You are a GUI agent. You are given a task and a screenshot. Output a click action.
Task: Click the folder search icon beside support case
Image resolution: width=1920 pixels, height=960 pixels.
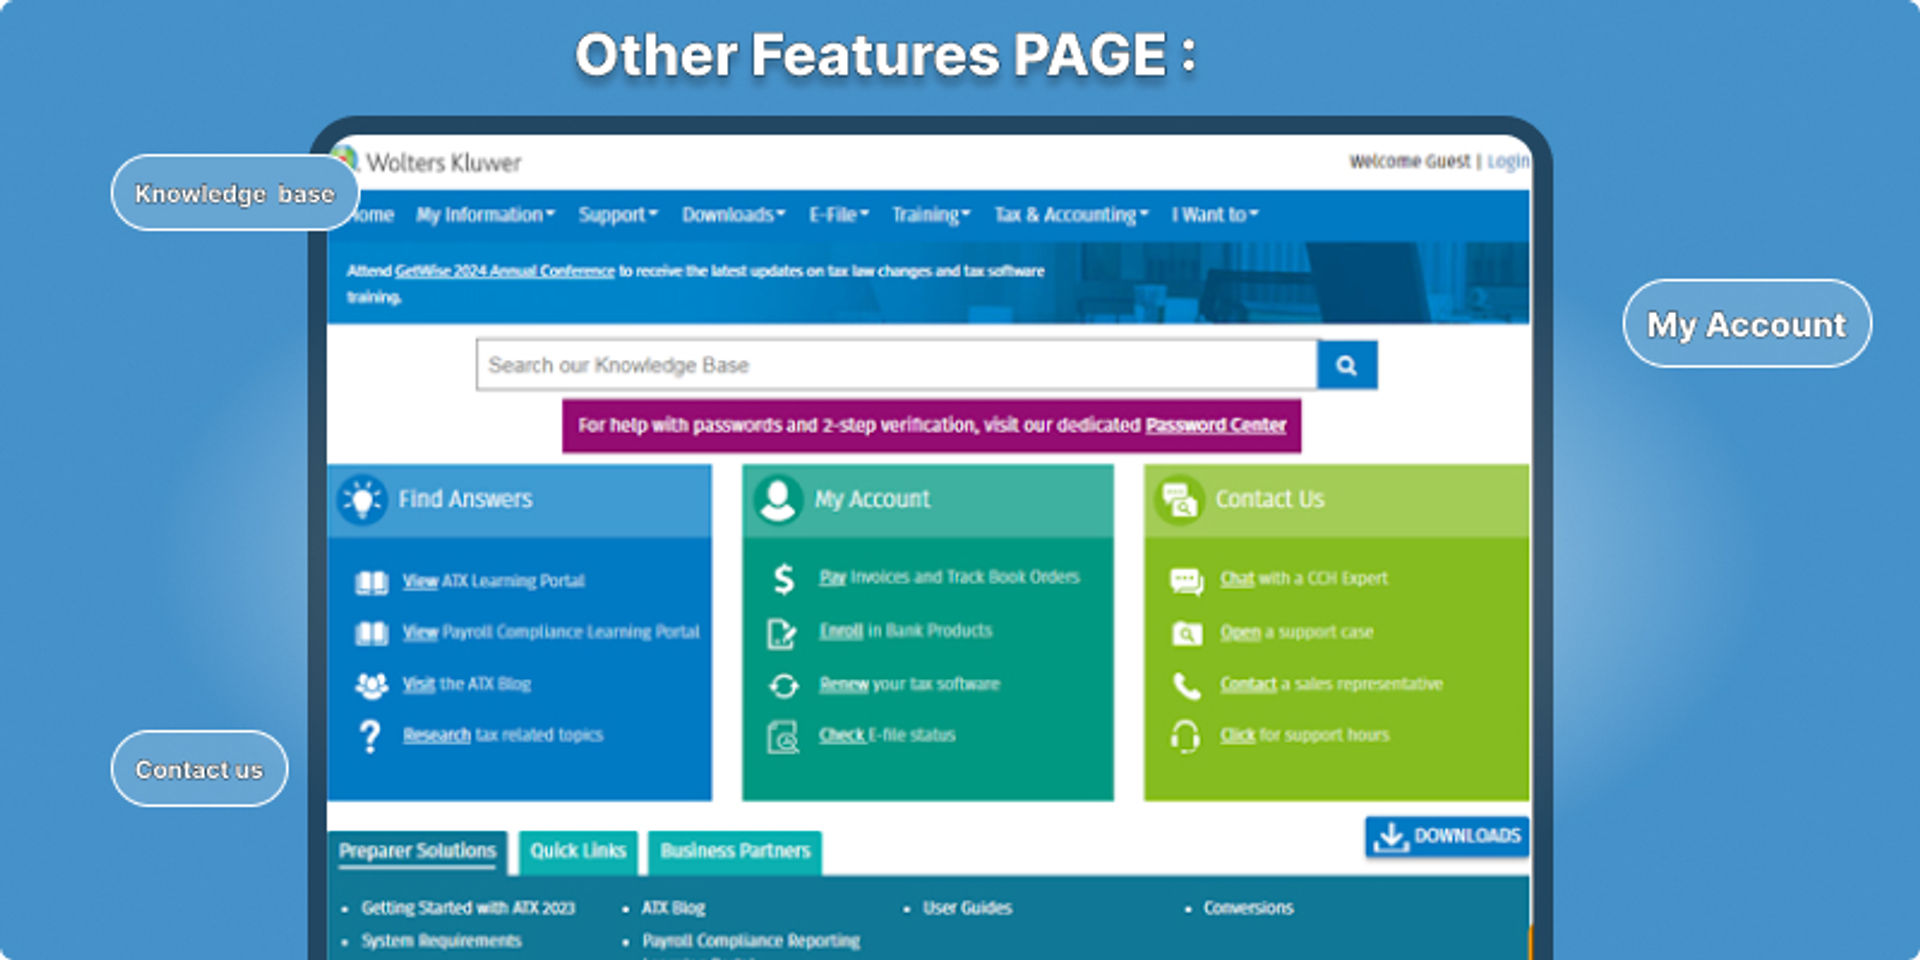(x=1187, y=633)
